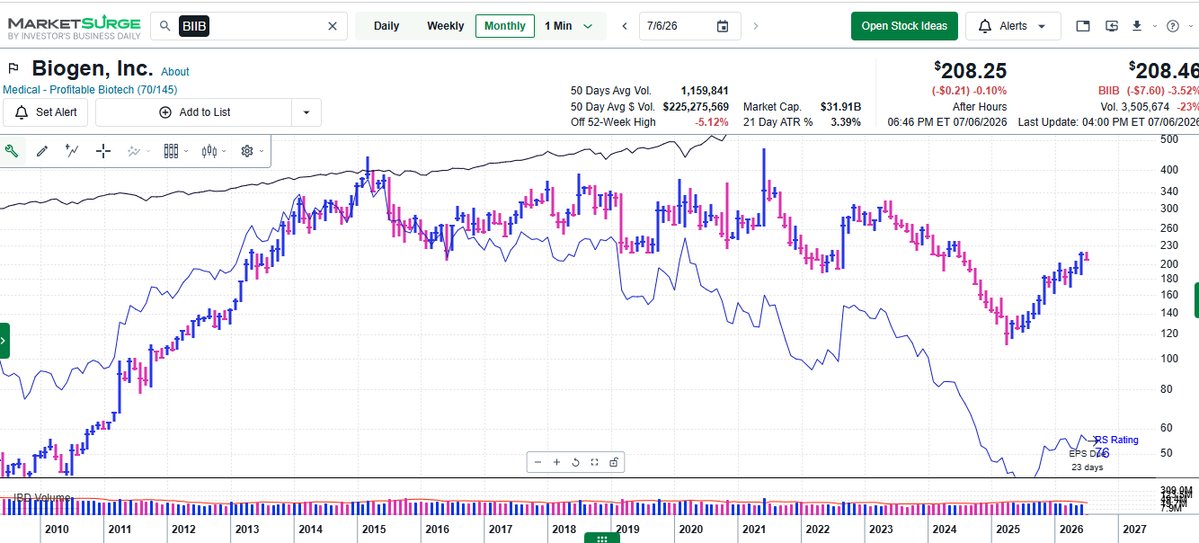Click the 21 Day ATR % 3.39% value

point(845,122)
